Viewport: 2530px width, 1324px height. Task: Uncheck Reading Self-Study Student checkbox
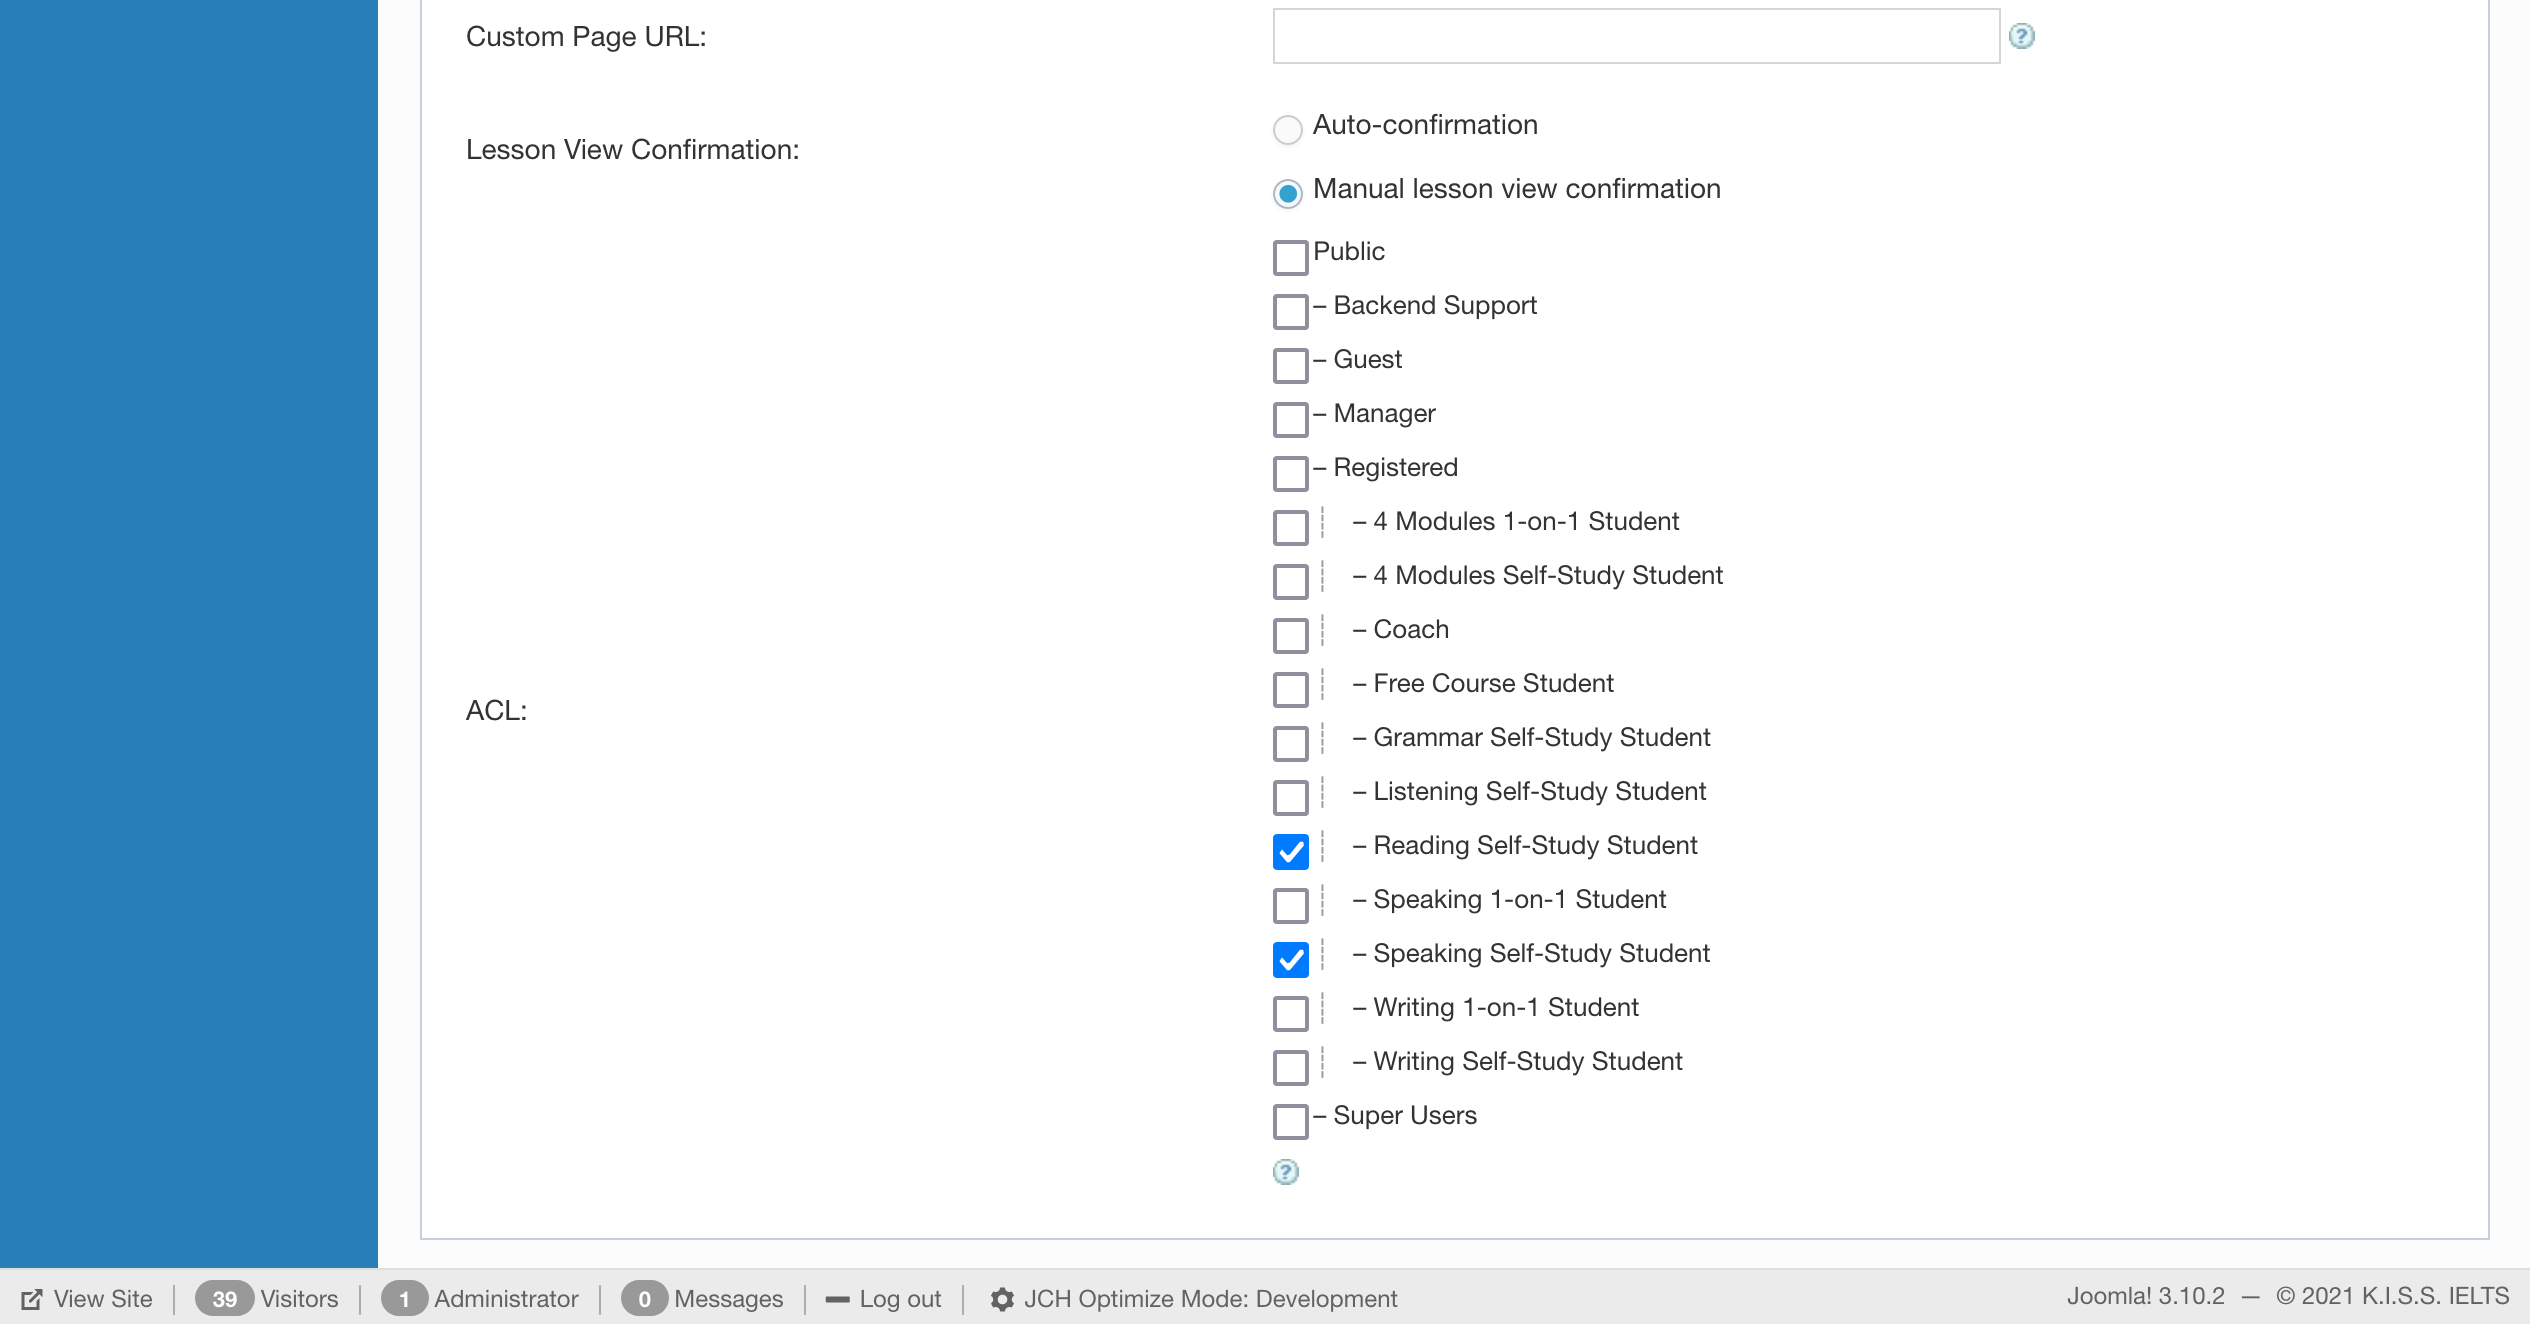(x=1290, y=851)
